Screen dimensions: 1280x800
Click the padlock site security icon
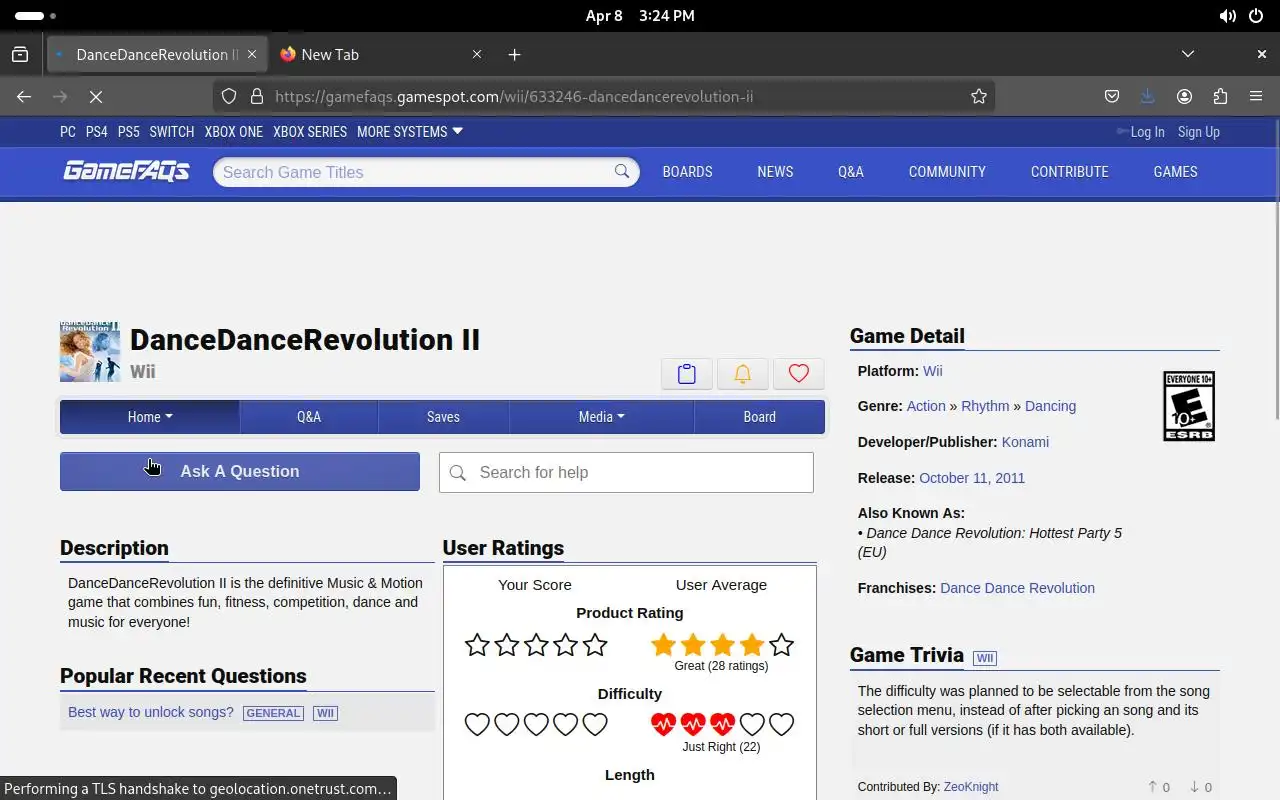pos(257,96)
